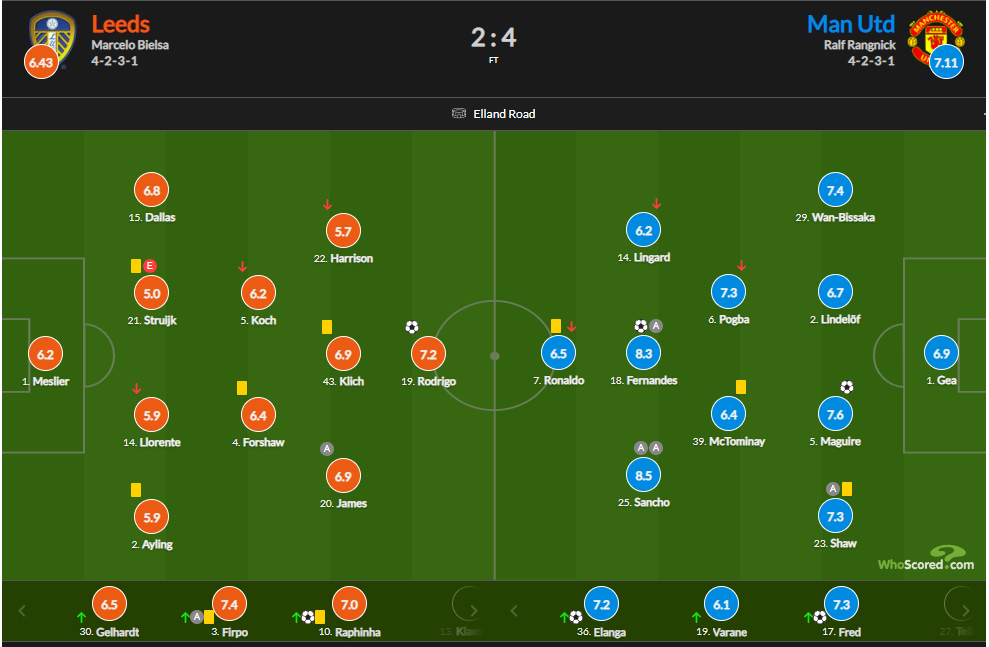Click the assist icon above James
989x647 pixels.
[326, 449]
